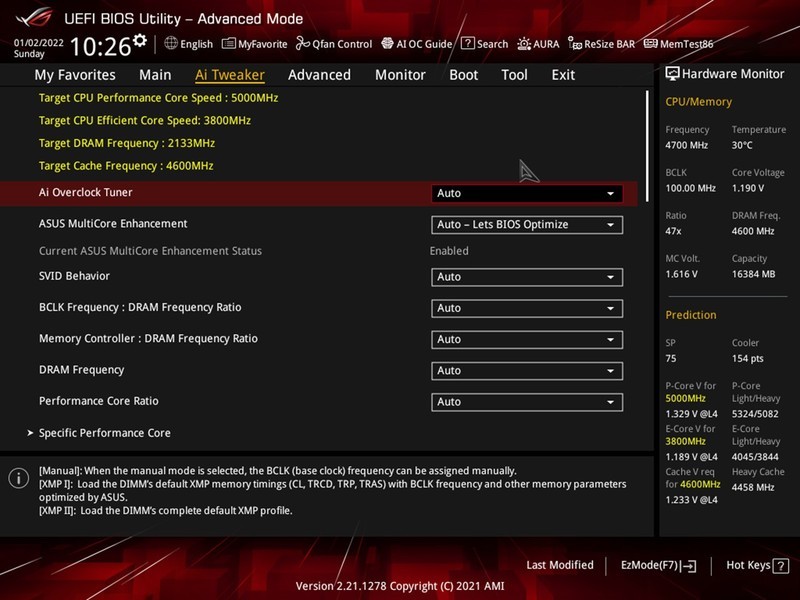
Task: Click the 16384 MB capacity value
Action: [754, 274]
